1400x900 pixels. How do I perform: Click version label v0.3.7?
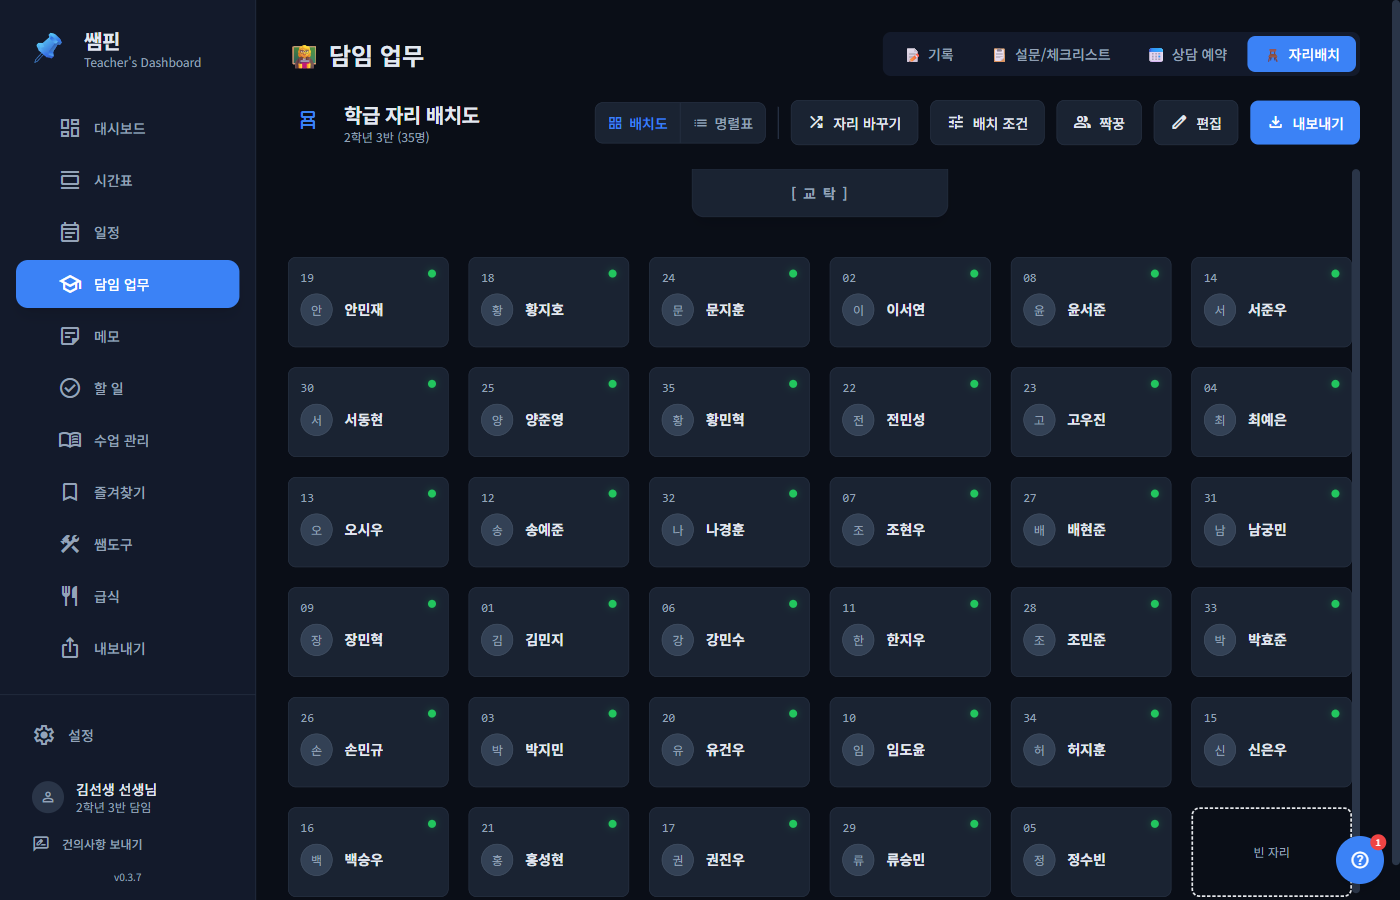pyautogui.click(x=128, y=877)
